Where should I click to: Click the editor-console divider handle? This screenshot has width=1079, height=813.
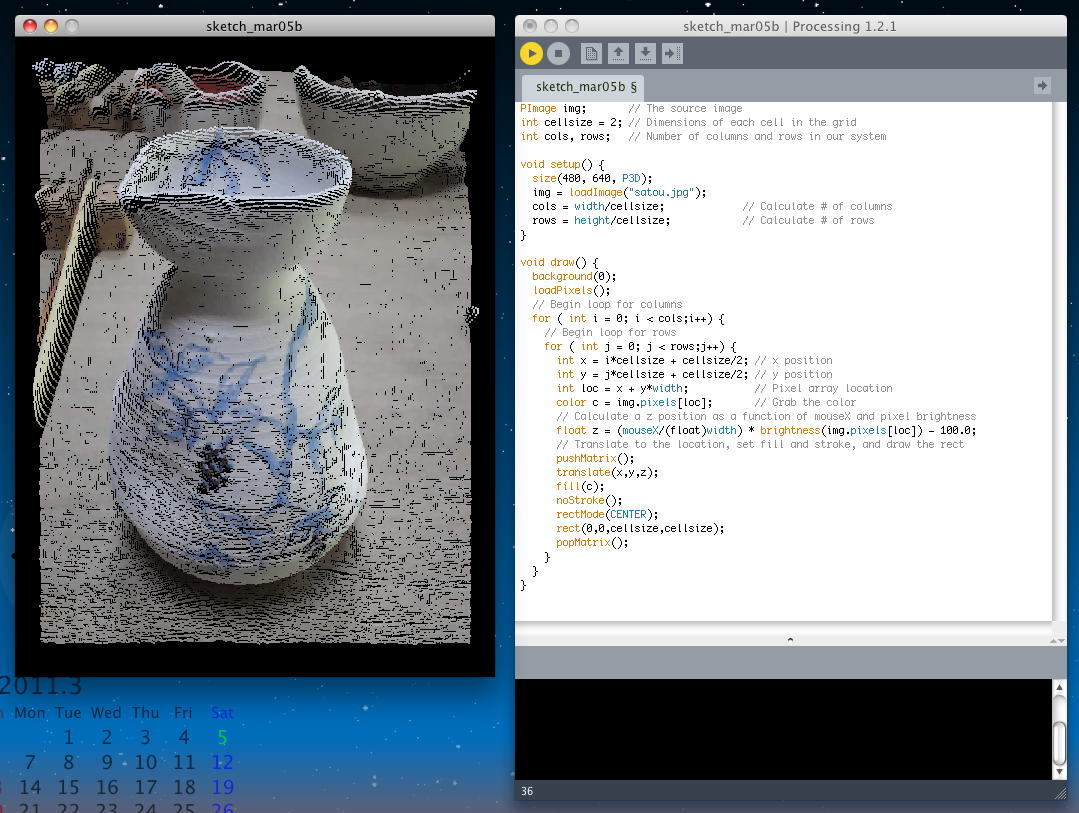coord(790,638)
